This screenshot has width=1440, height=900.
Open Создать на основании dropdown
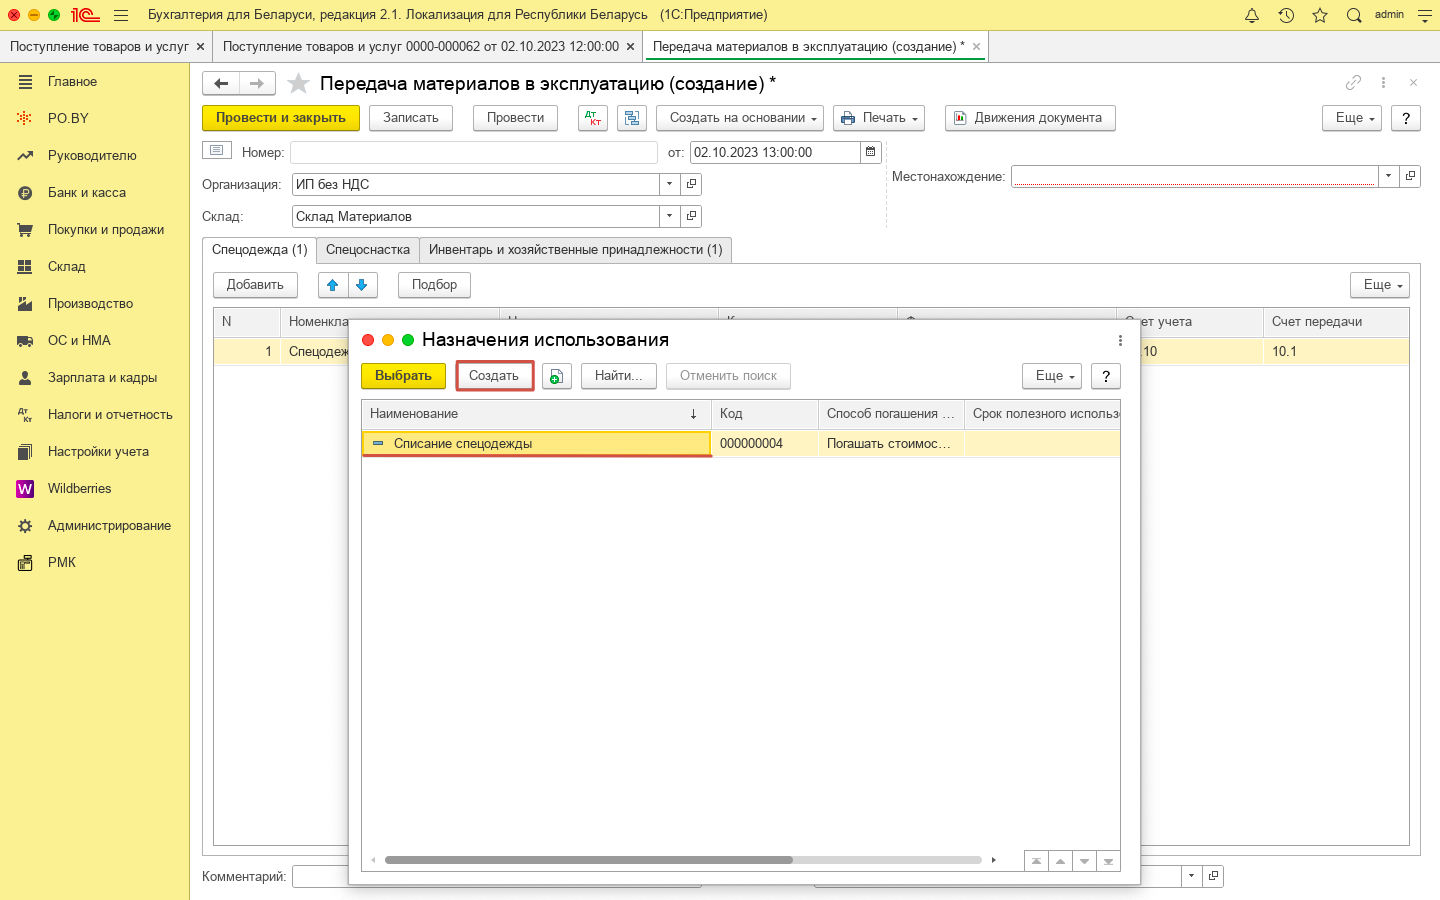(x=739, y=118)
